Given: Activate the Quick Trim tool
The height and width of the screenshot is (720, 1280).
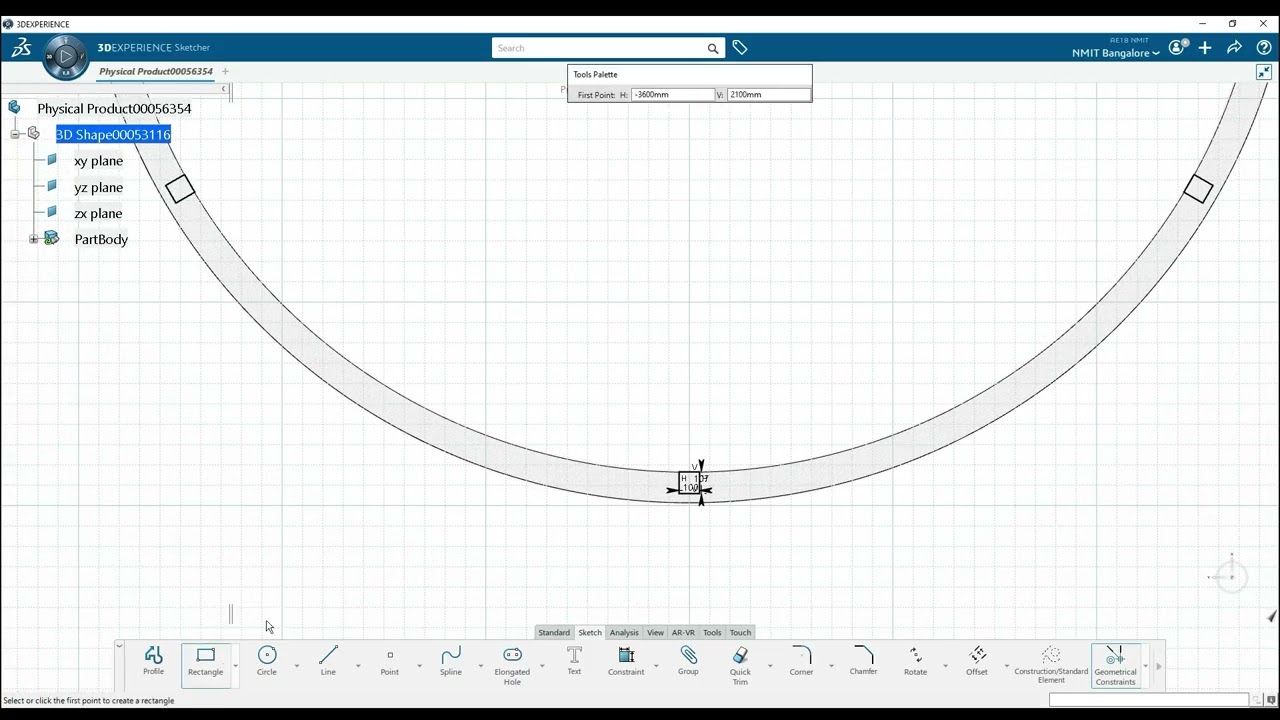Looking at the screenshot, I should (740, 665).
